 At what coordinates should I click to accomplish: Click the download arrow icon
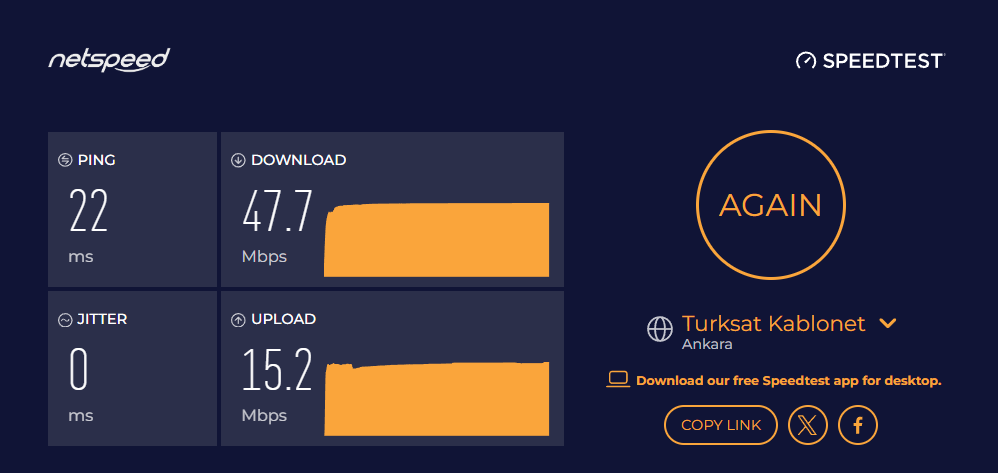tap(238, 160)
